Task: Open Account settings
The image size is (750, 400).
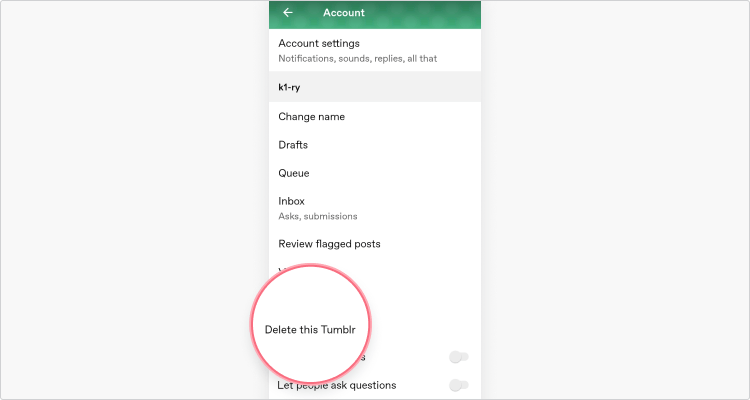Action: 375,50
